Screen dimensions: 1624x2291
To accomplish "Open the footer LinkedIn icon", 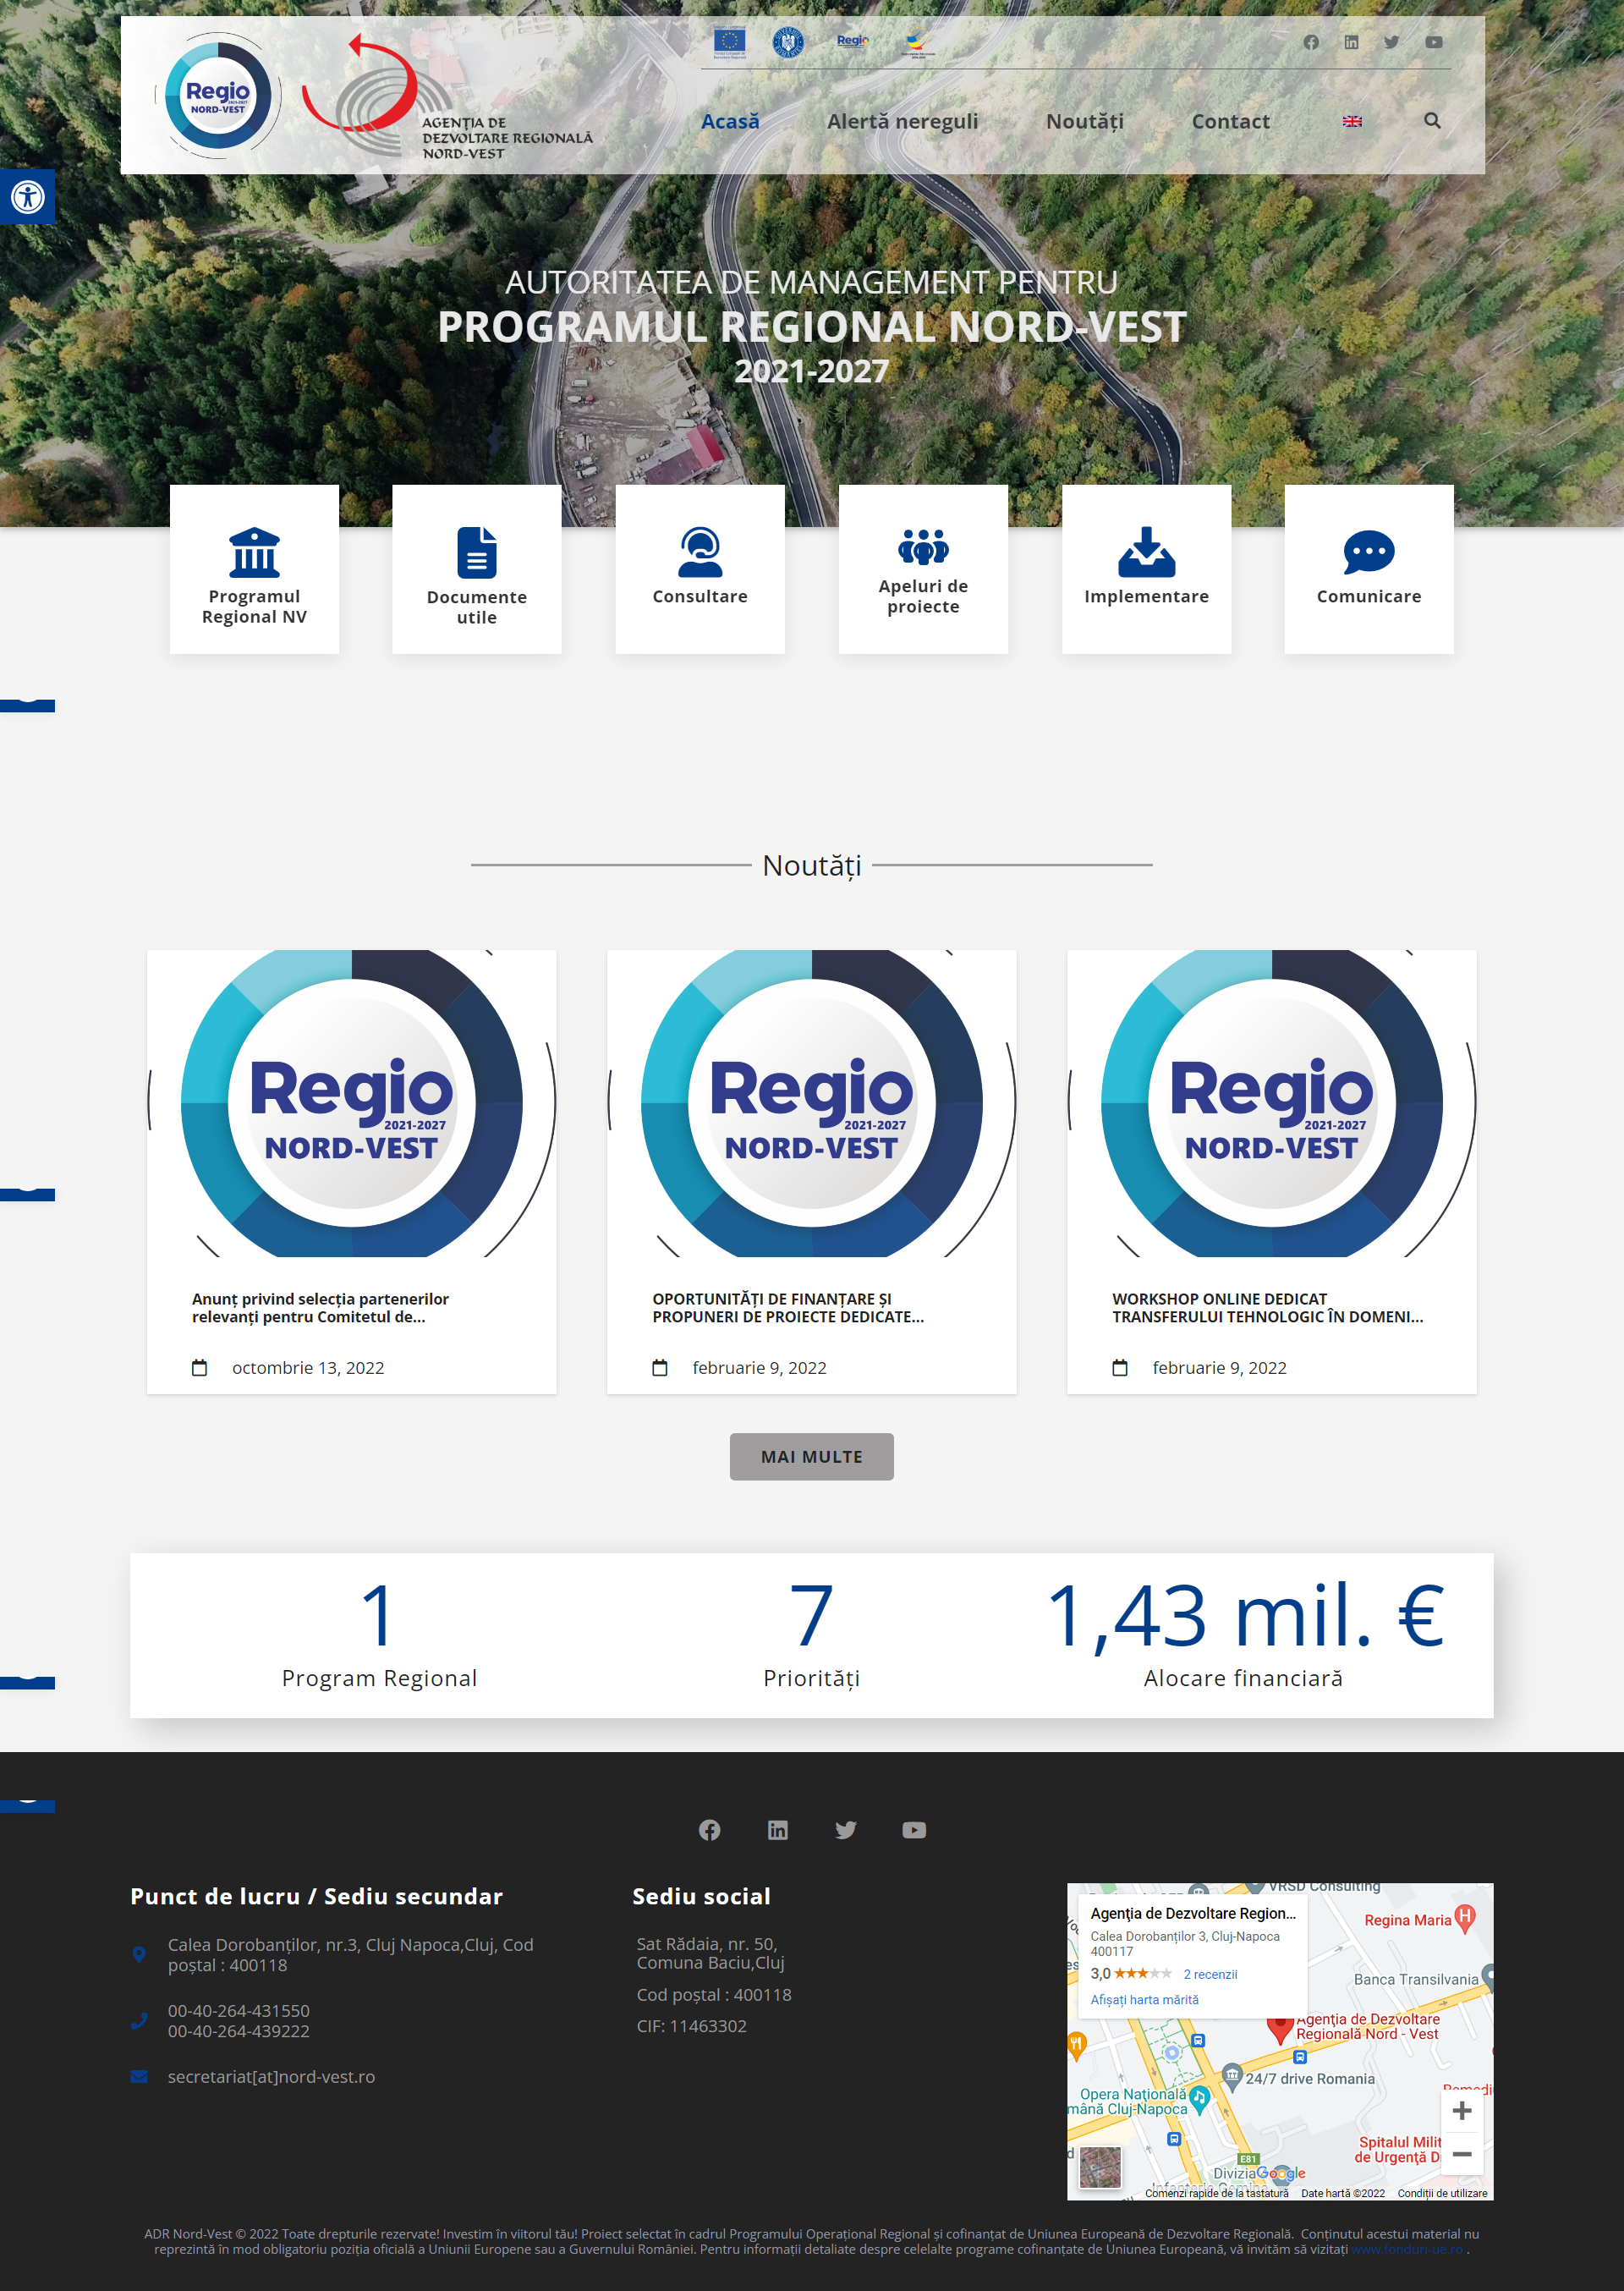I will tap(777, 1830).
